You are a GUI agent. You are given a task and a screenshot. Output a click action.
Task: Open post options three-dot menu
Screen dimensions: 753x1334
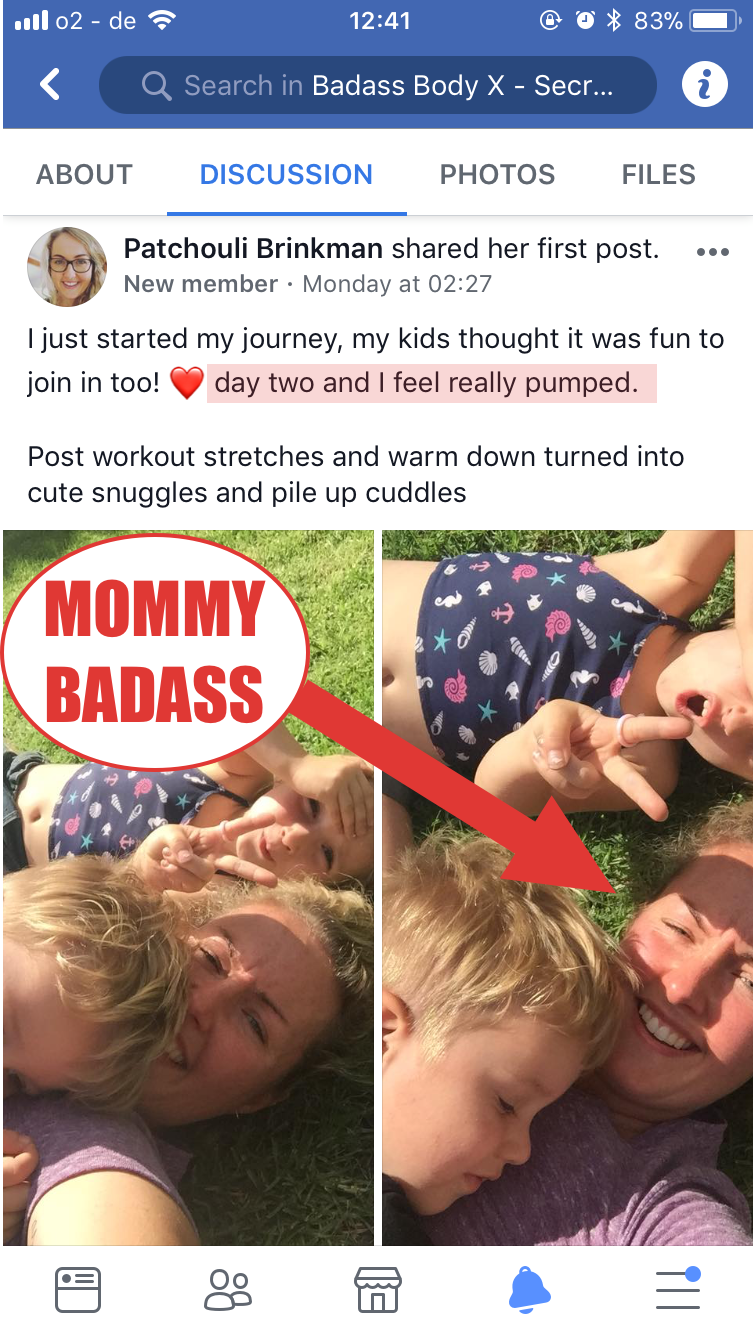[712, 252]
